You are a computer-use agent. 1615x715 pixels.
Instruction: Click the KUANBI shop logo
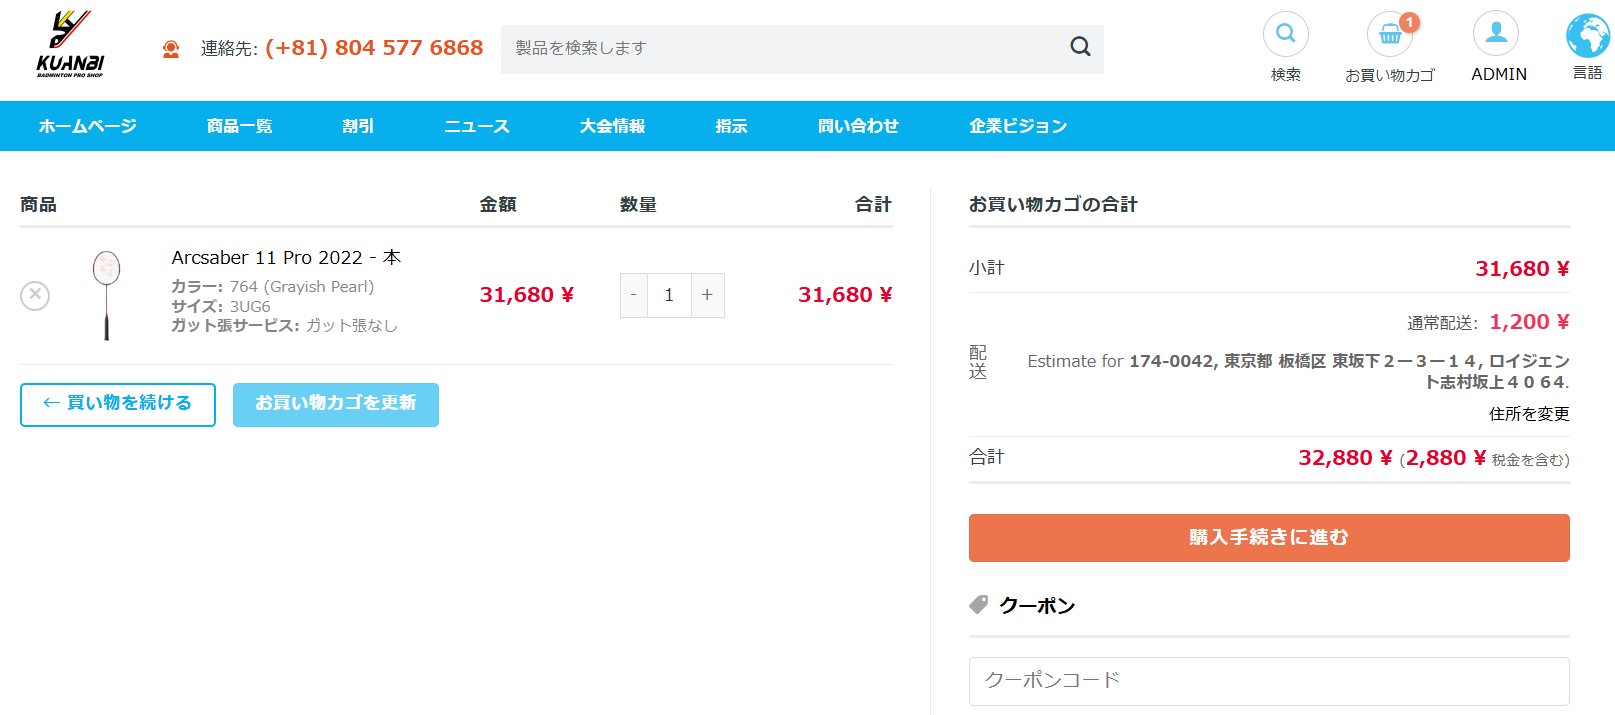tap(70, 45)
